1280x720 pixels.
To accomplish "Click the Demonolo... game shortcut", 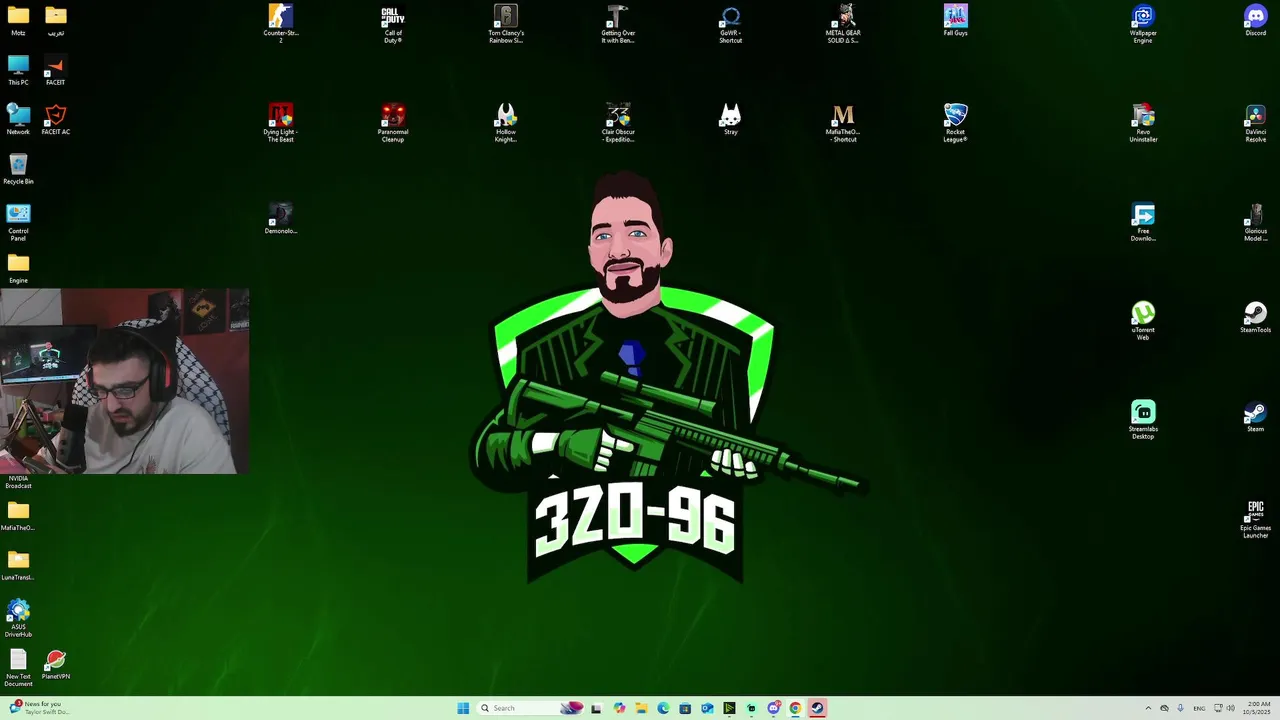I will pyautogui.click(x=281, y=219).
